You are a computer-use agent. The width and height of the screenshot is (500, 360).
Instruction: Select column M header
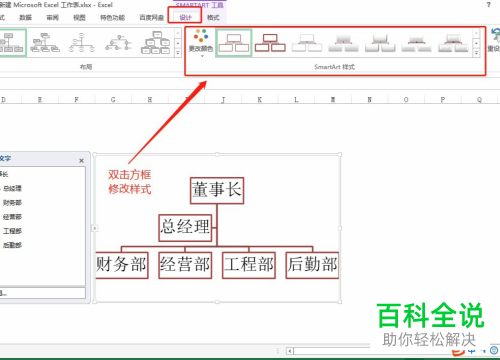(x=333, y=99)
